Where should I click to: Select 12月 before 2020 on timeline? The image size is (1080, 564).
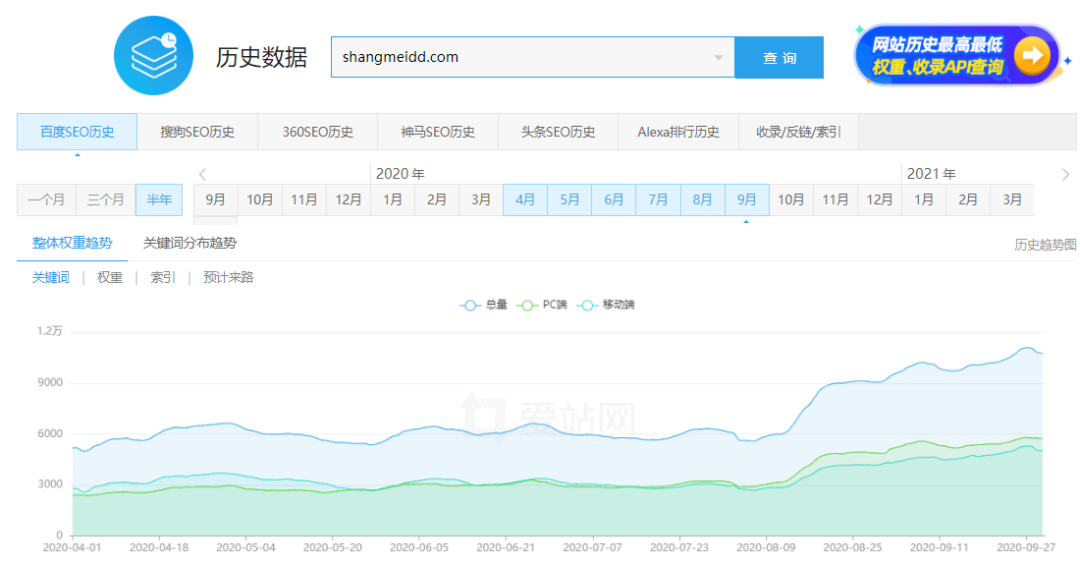click(x=349, y=200)
